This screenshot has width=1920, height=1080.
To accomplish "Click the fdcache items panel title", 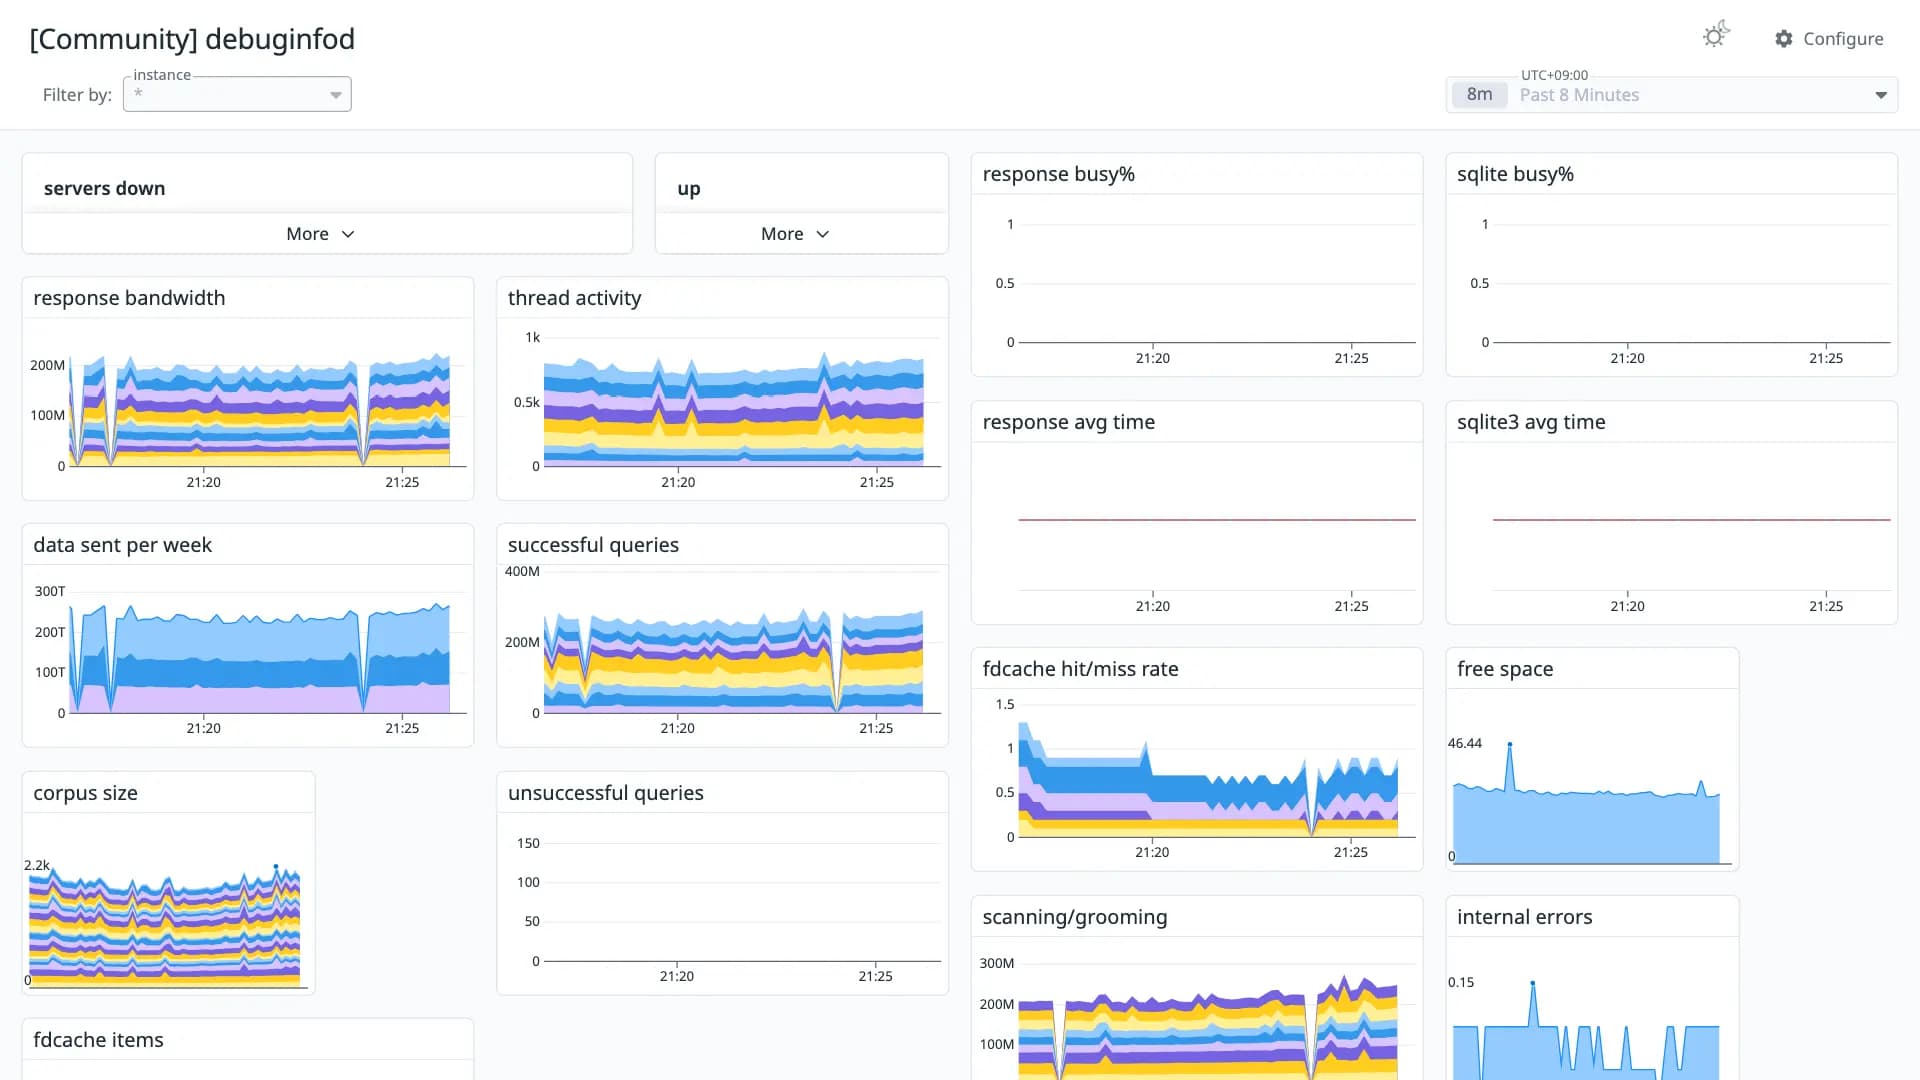I will (98, 1040).
